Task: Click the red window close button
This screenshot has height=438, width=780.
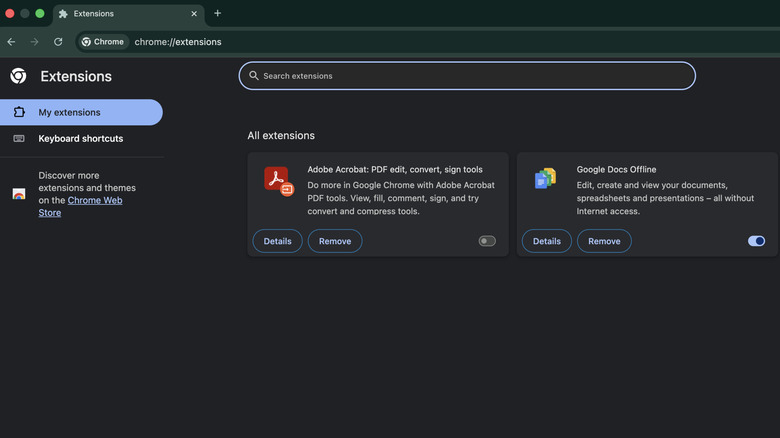Action: click(x=9, y=13)
